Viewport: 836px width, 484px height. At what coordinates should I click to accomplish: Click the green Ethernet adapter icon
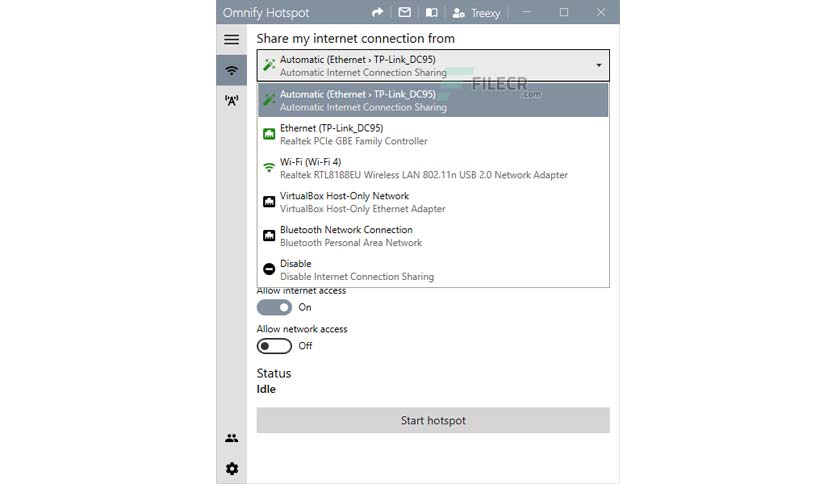tap(269, 134)
